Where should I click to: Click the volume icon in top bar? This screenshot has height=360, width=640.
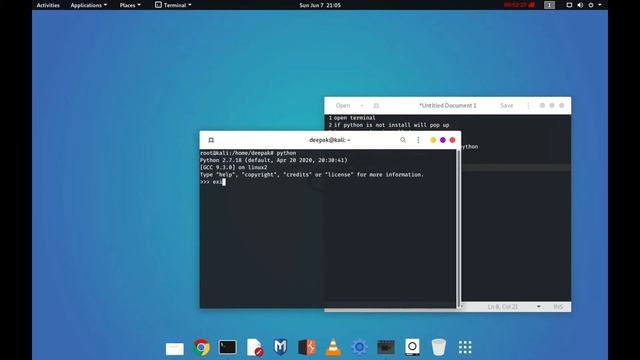(580, 5)
